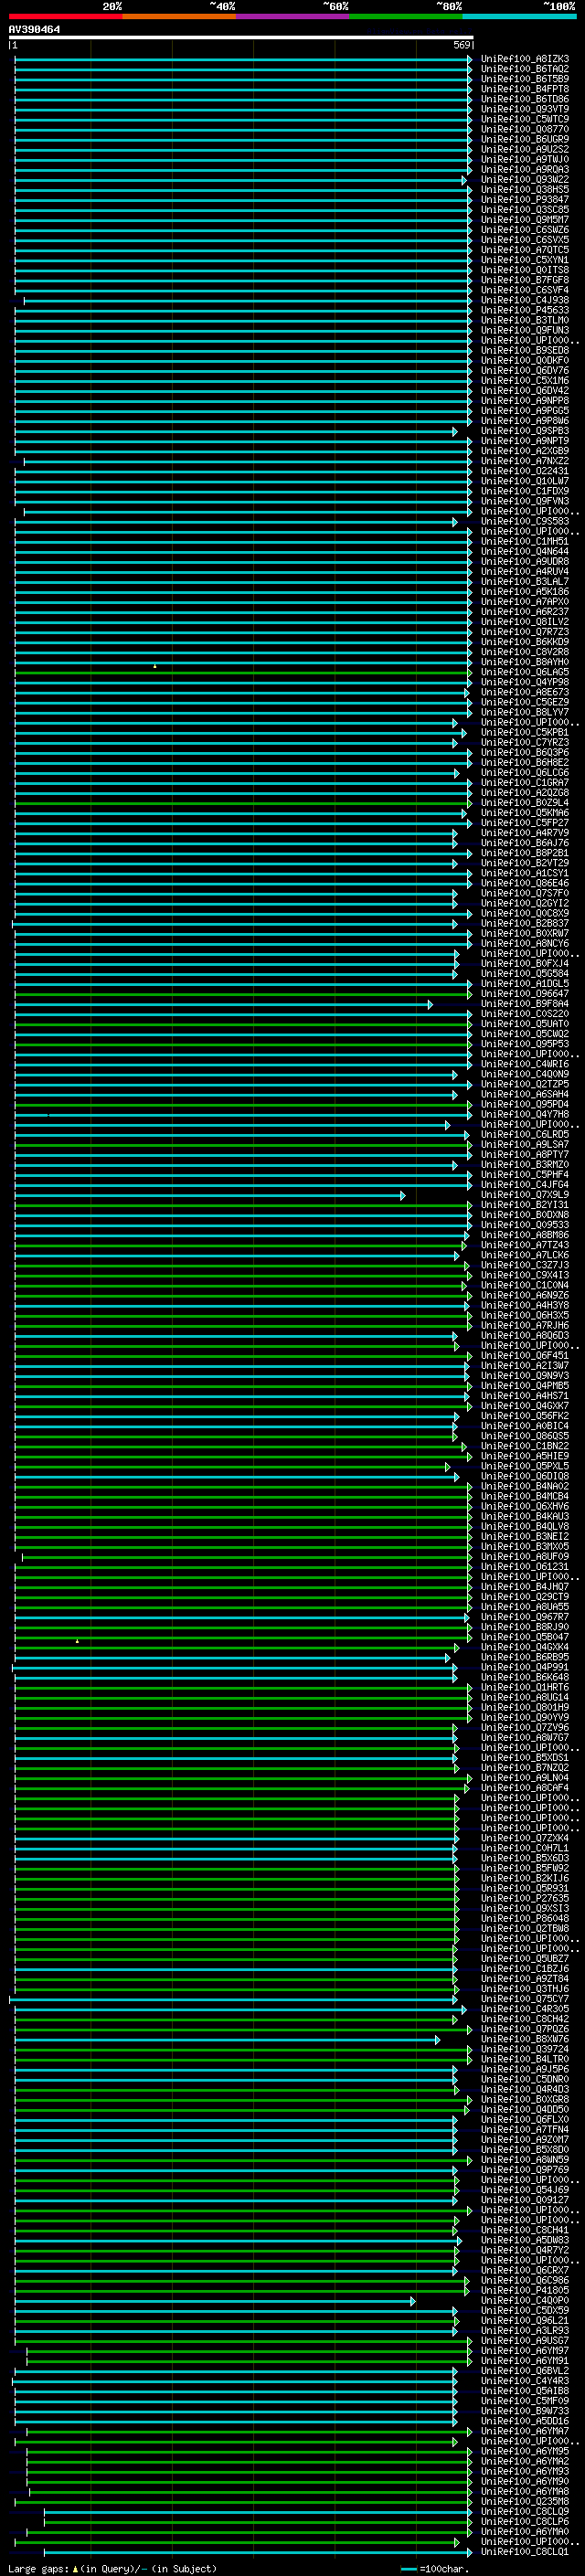Open hit UniRef100_A6N9Z6
The image size is (585, 2576).
525,1296
